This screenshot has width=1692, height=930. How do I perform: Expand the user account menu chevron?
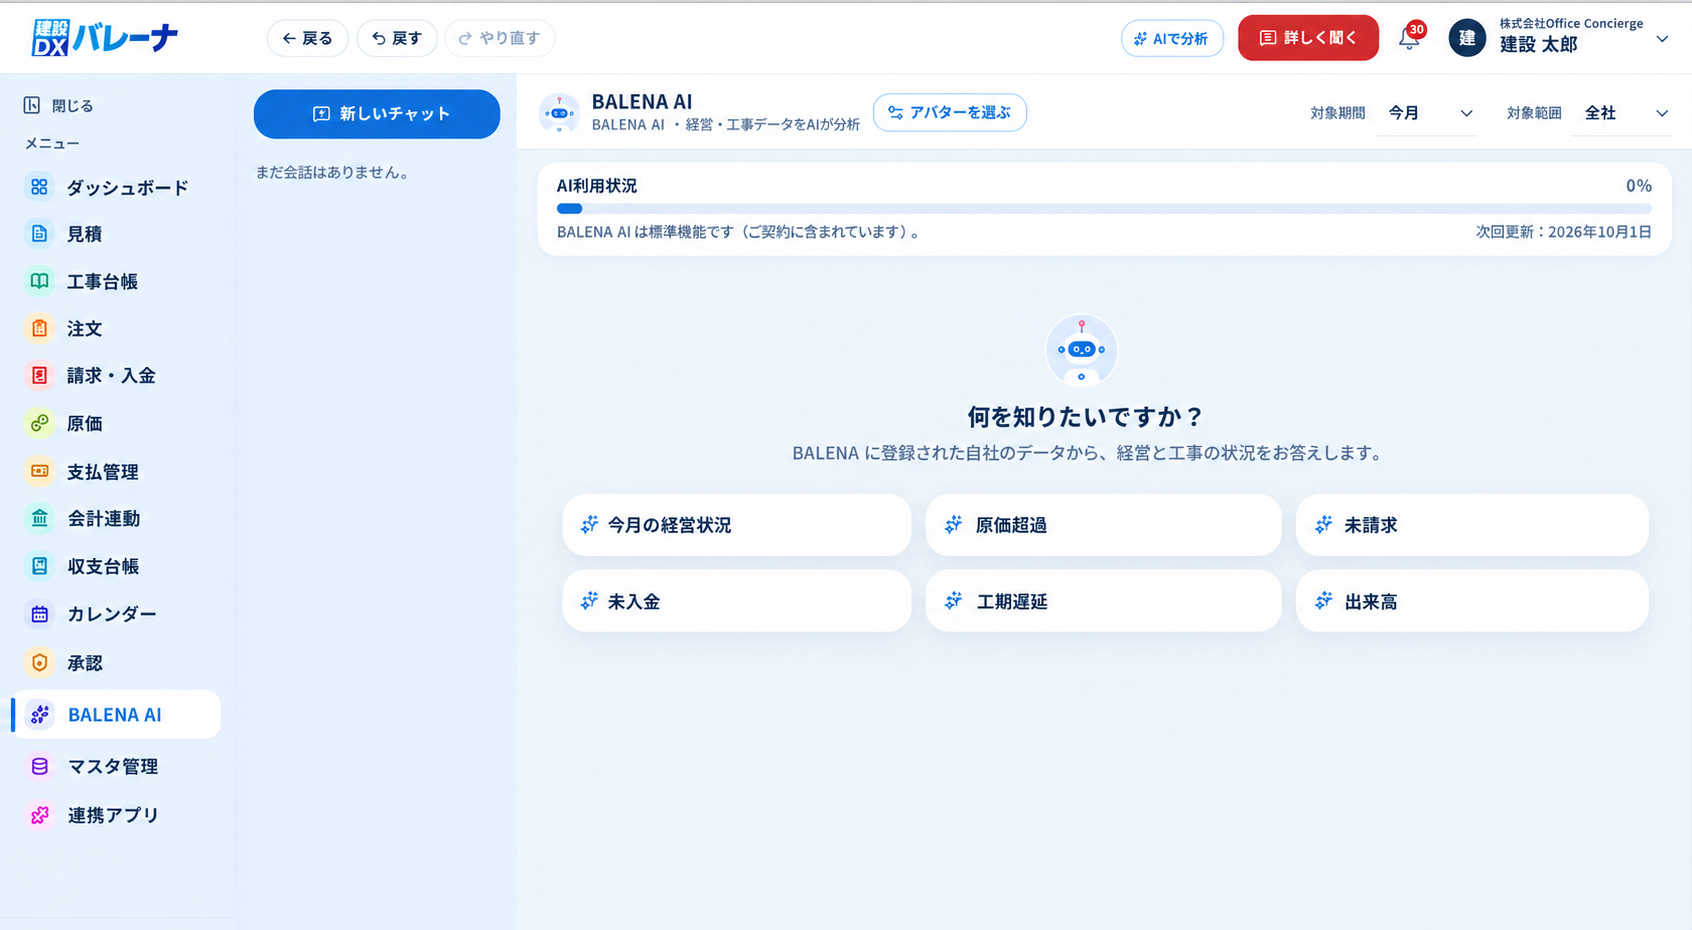1662,39
